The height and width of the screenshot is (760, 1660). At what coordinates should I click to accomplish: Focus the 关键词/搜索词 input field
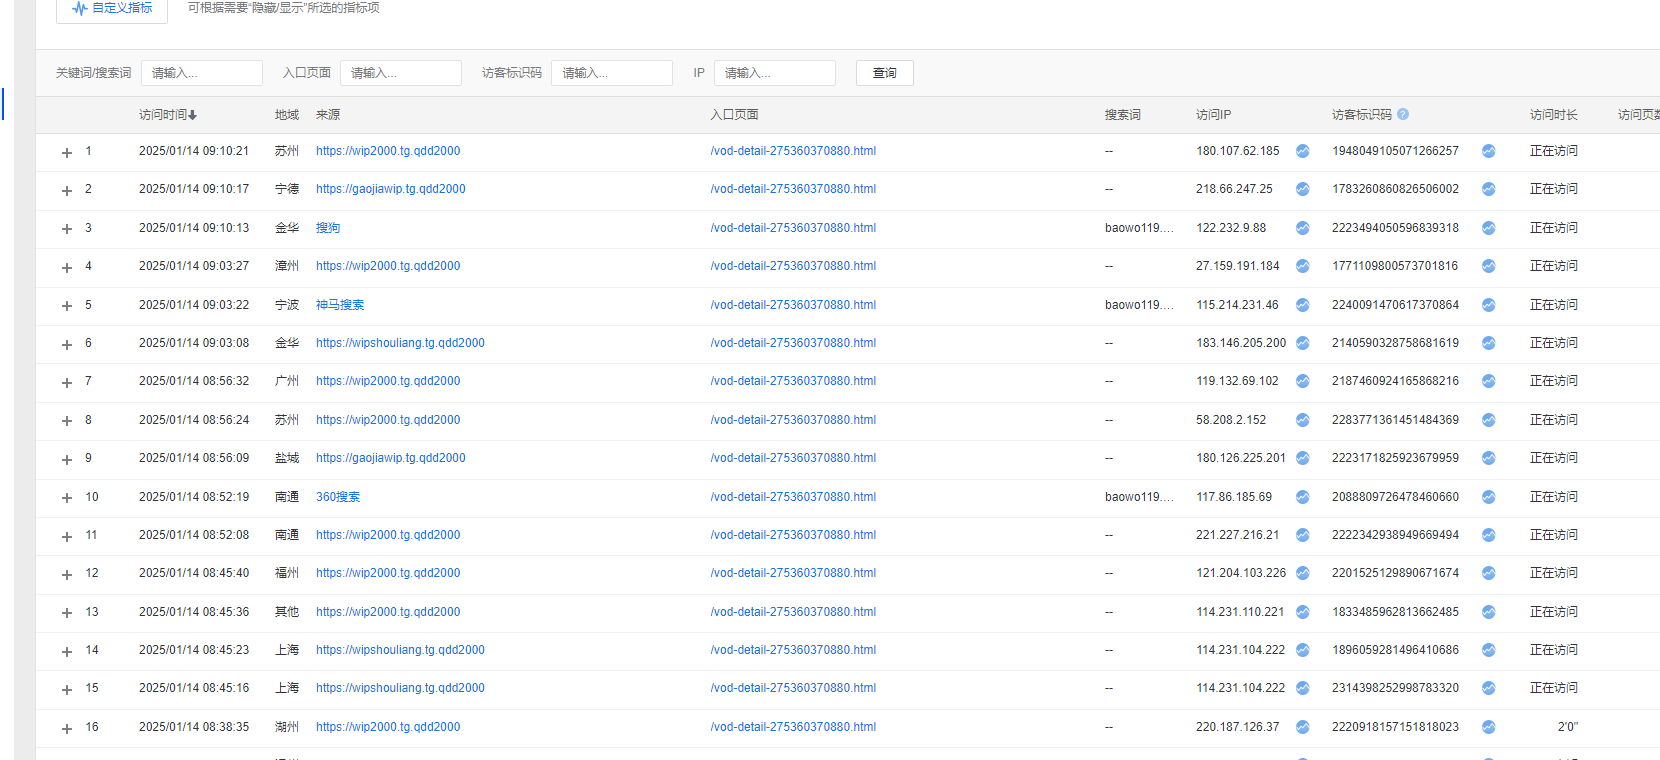202,73
